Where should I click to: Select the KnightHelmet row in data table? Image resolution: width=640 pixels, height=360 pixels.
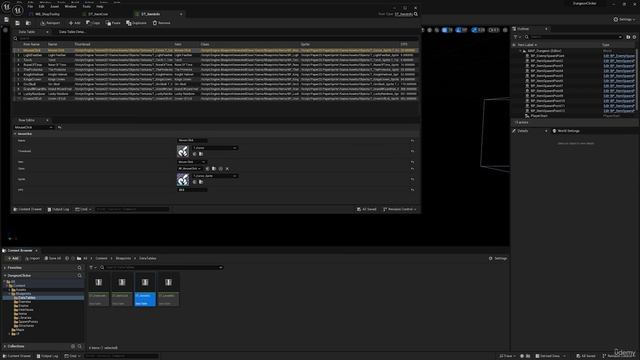click(216, 75)
